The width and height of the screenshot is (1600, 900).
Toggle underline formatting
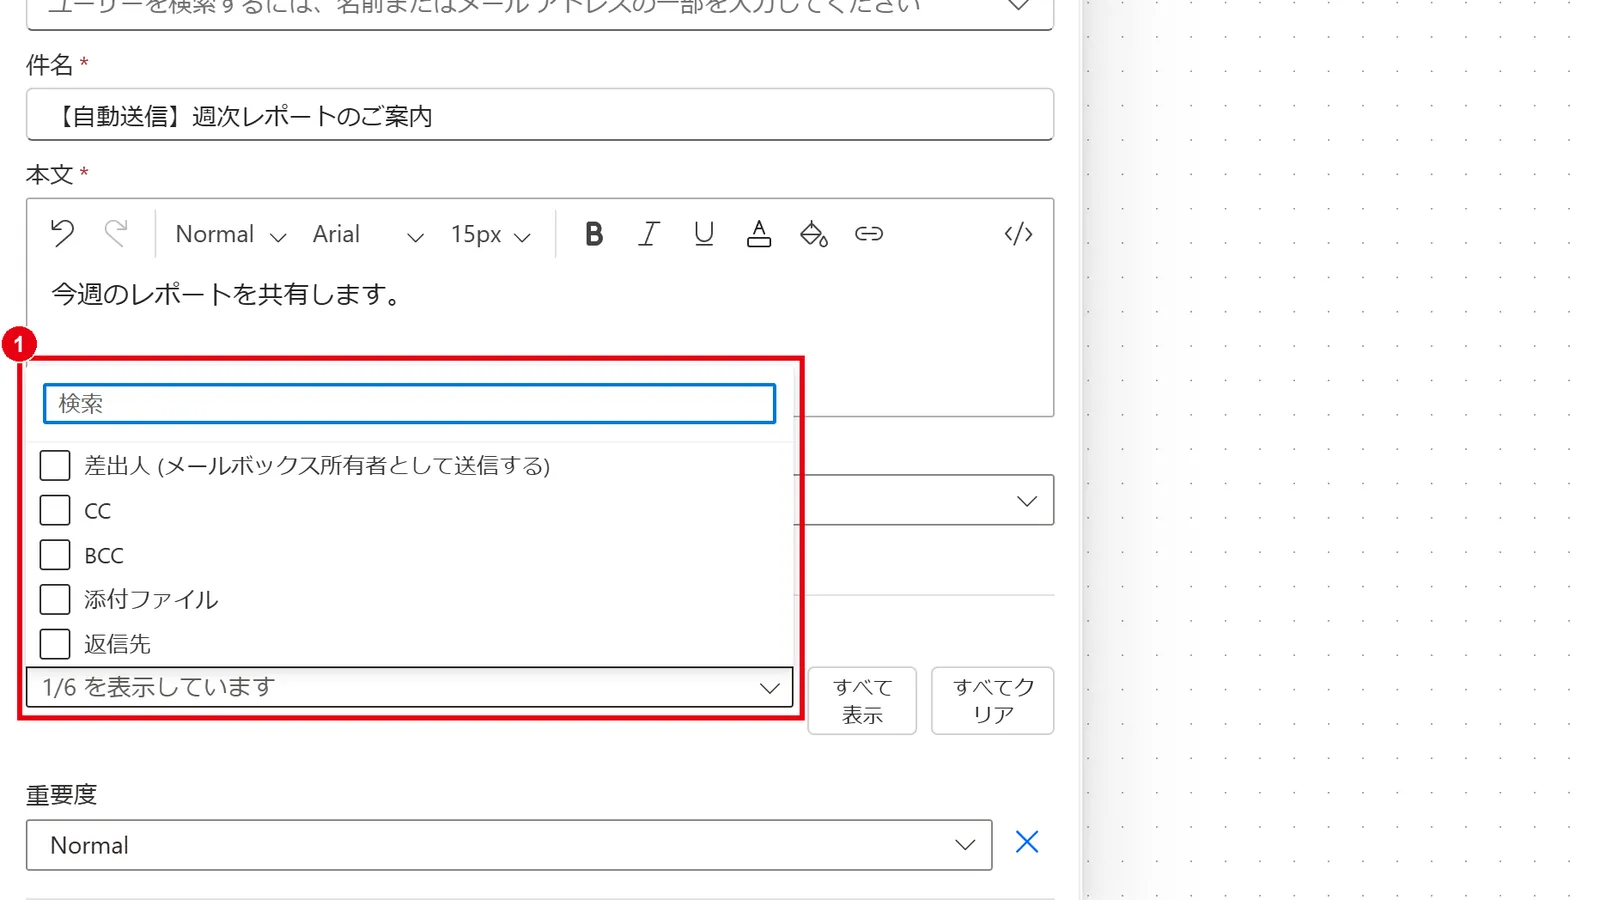(x=704, y=234)
